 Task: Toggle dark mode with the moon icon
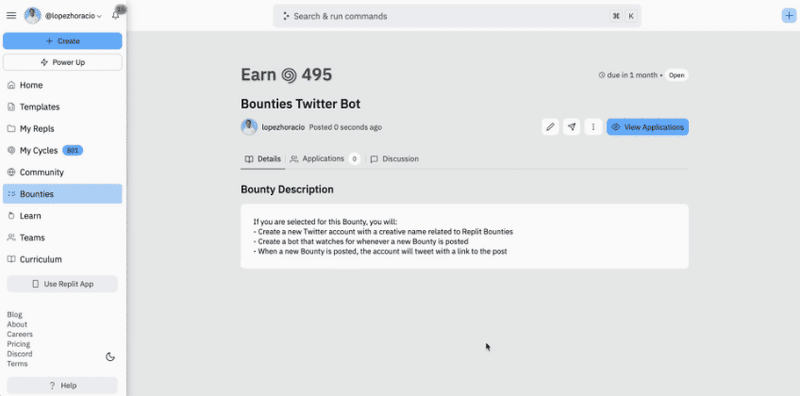[x=110, y=357]
